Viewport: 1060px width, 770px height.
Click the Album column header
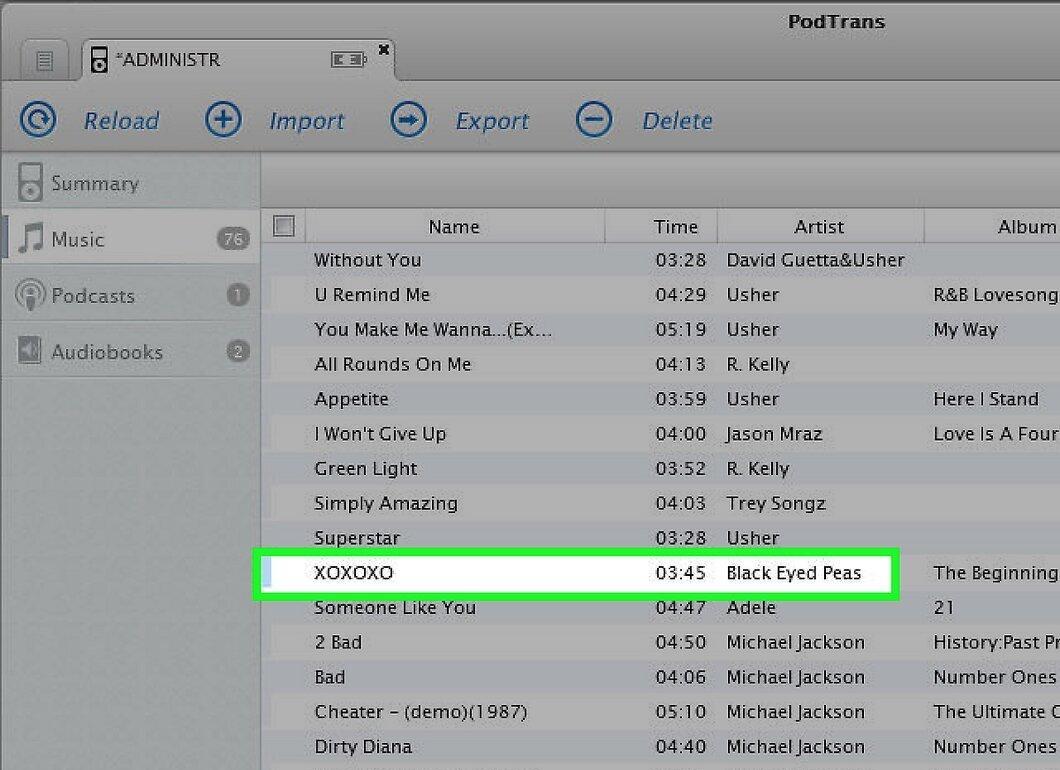992,226
